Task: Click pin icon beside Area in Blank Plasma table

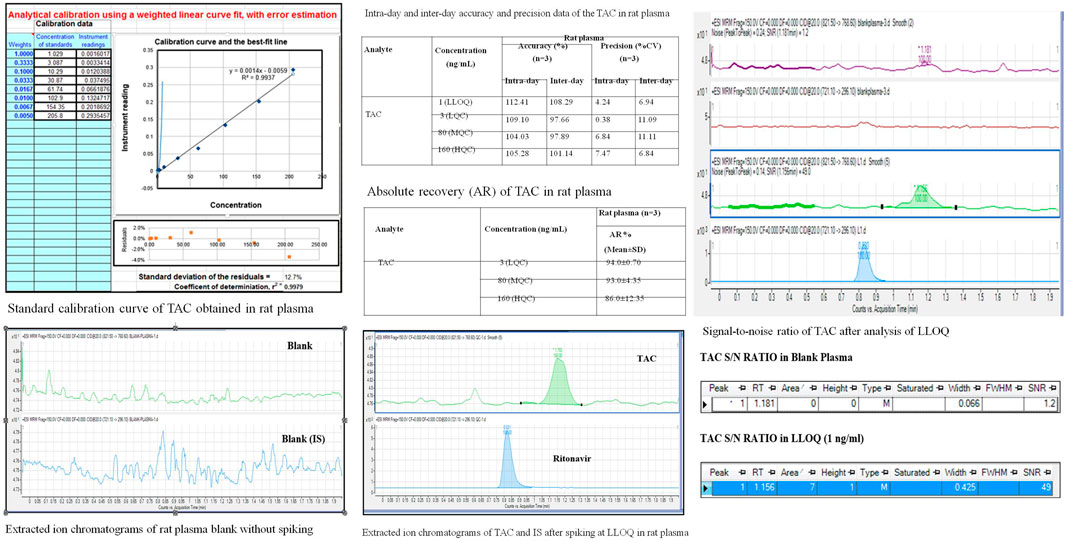Action: click(812, 388)
